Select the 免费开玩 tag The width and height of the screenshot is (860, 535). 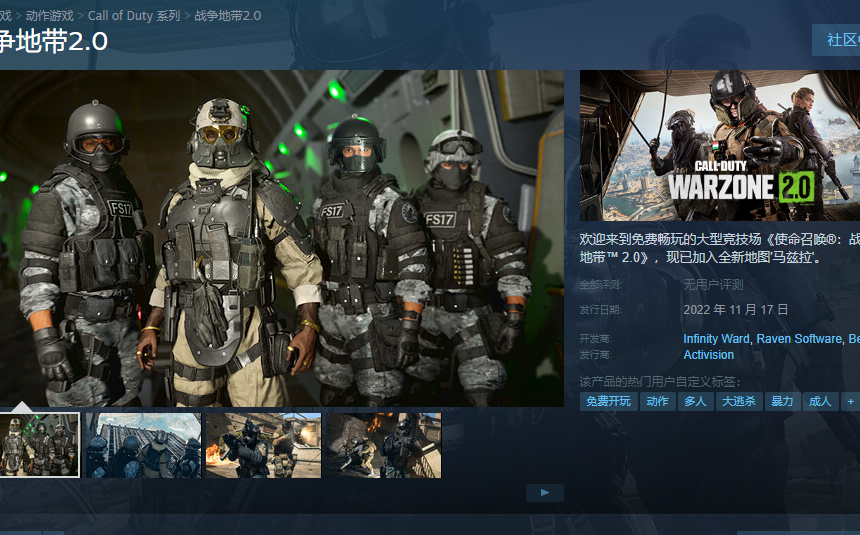pos(609,401)
